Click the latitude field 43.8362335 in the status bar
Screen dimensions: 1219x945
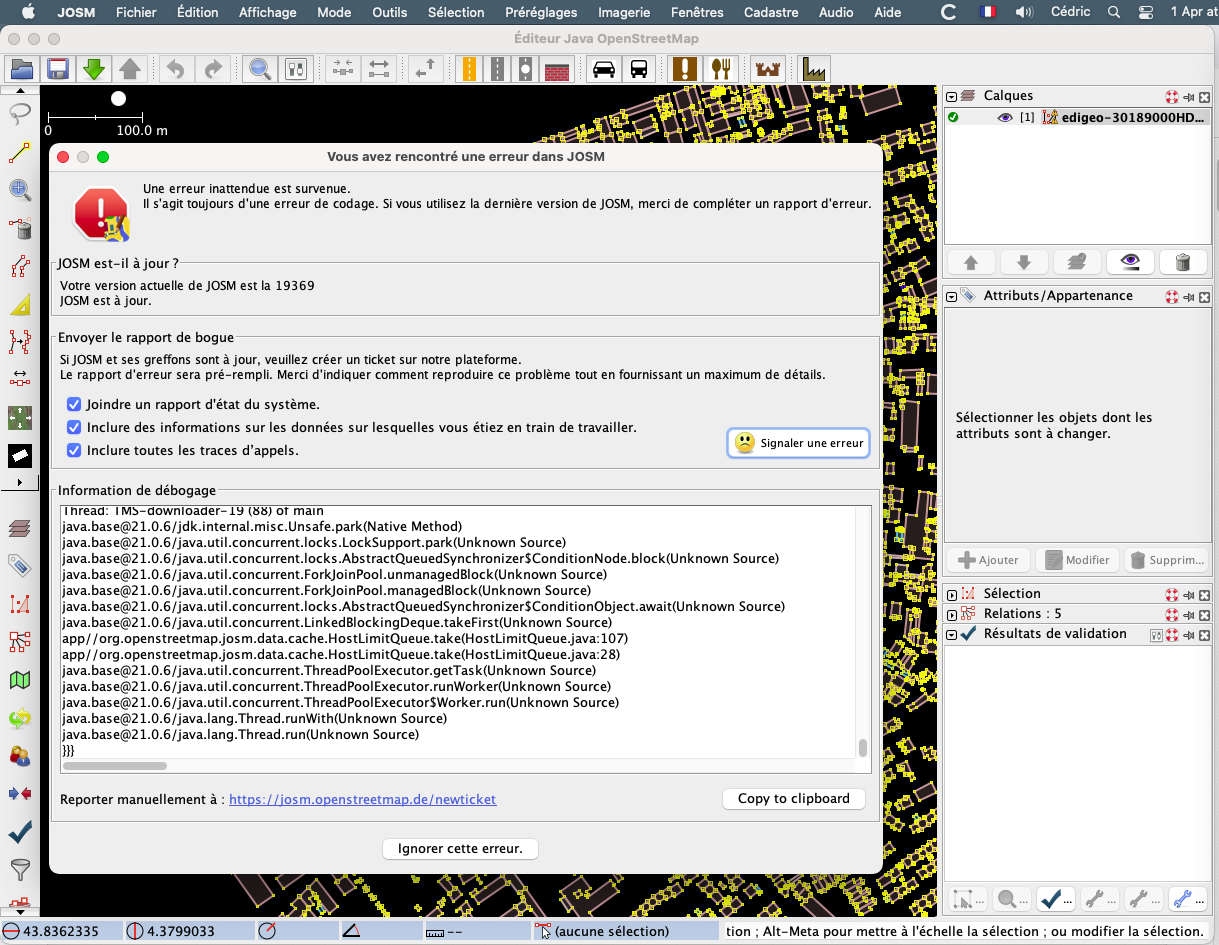(x=62, y=932)
